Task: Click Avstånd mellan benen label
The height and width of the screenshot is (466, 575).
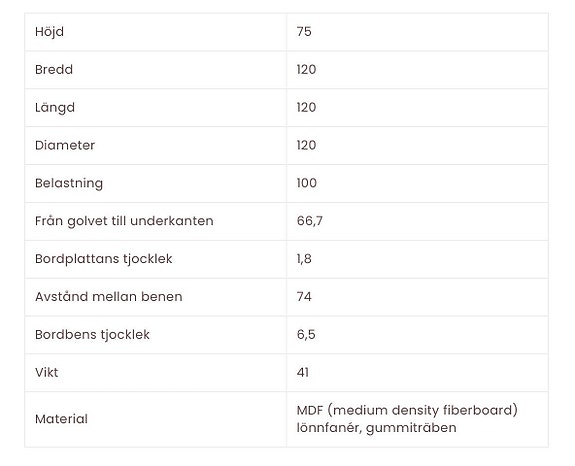Action: (x=109, y=297)
